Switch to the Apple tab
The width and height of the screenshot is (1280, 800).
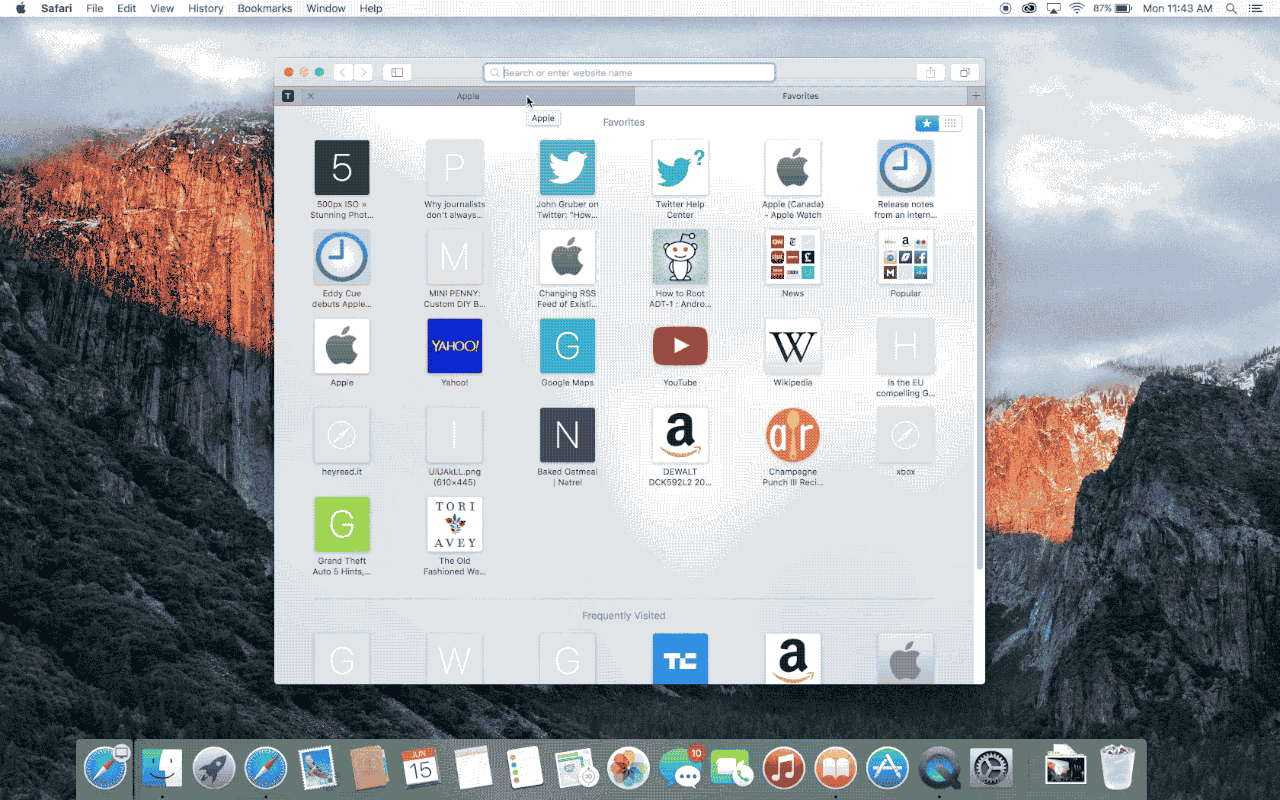pyautogui.click(x=468, y=96)
